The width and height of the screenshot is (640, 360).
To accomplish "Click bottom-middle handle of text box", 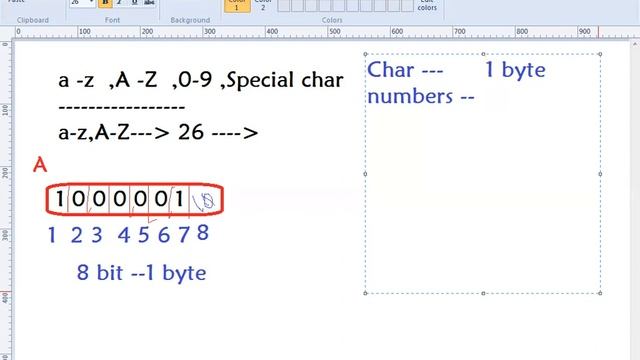I will pos(483,293).
